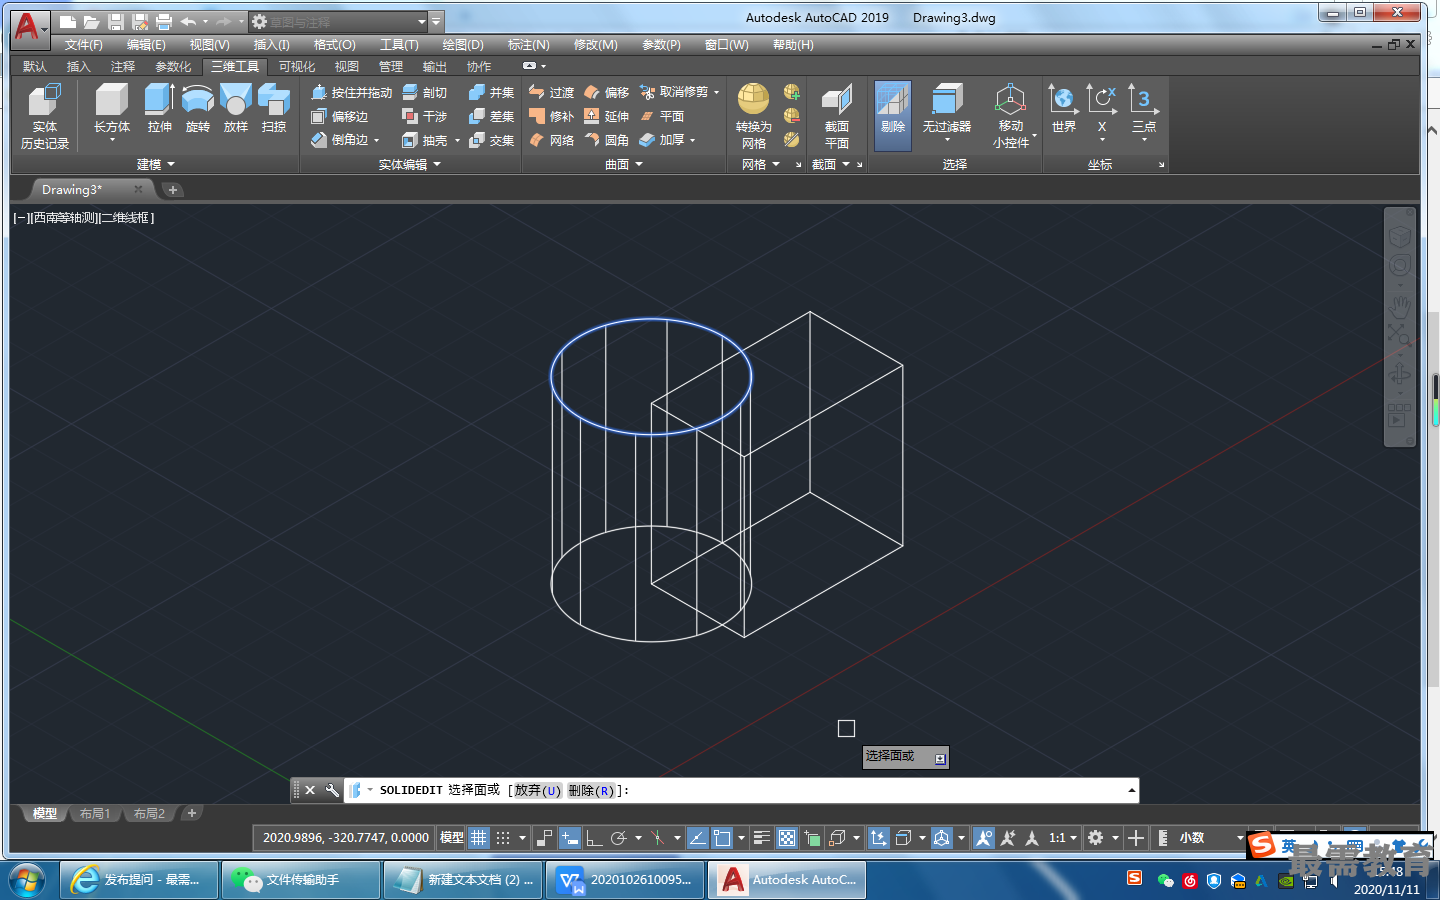The height and width of the screenshot is (900, 1440).
Task: Toggle dynamic input in status bar
Action: tap(570, 838)
